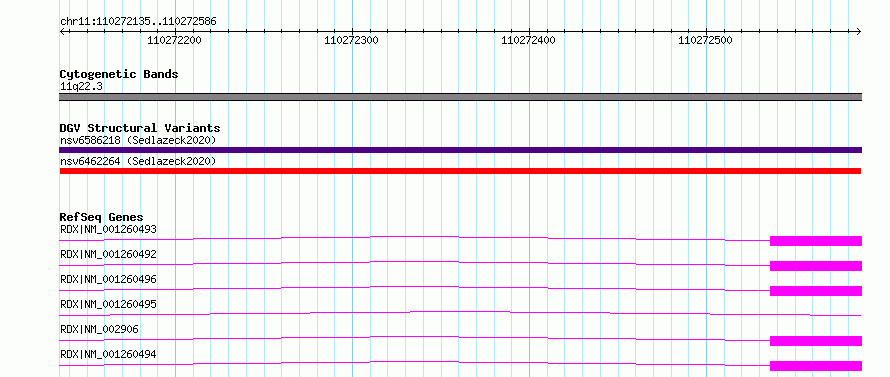
Task: Click ruler position 110272200
Action: click(x=174, y=40)
